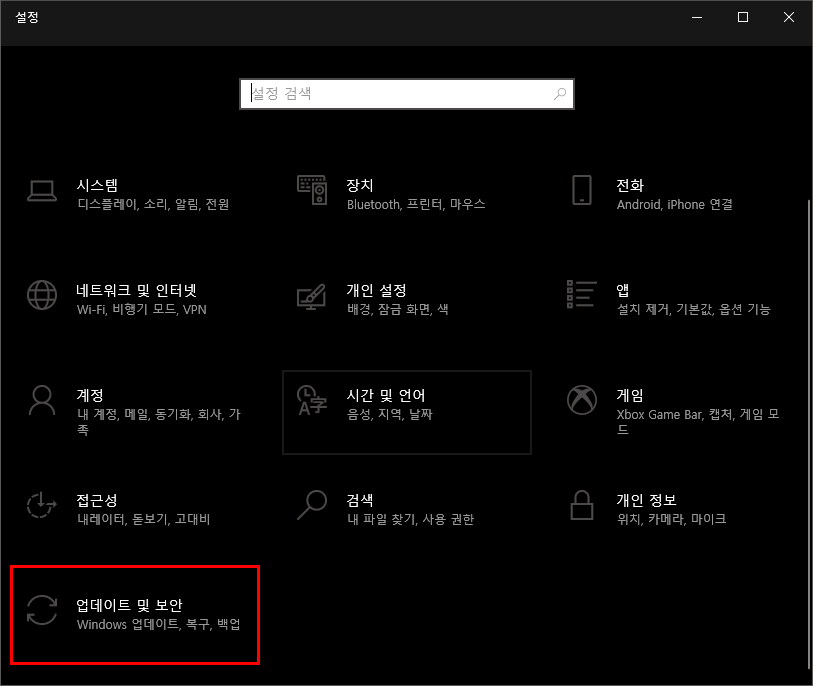Open the 앱 list icon
This screenshot has width=813, height=686.
point(582,294)
